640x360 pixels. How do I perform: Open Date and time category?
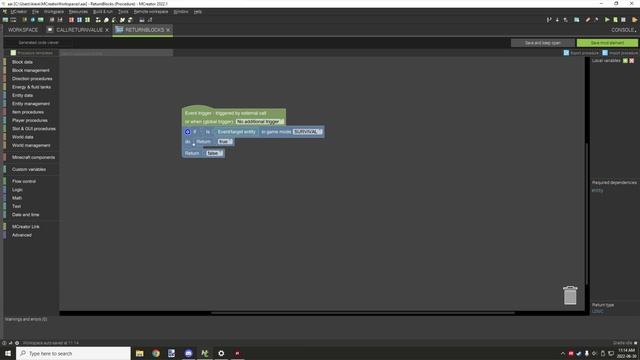25,215
